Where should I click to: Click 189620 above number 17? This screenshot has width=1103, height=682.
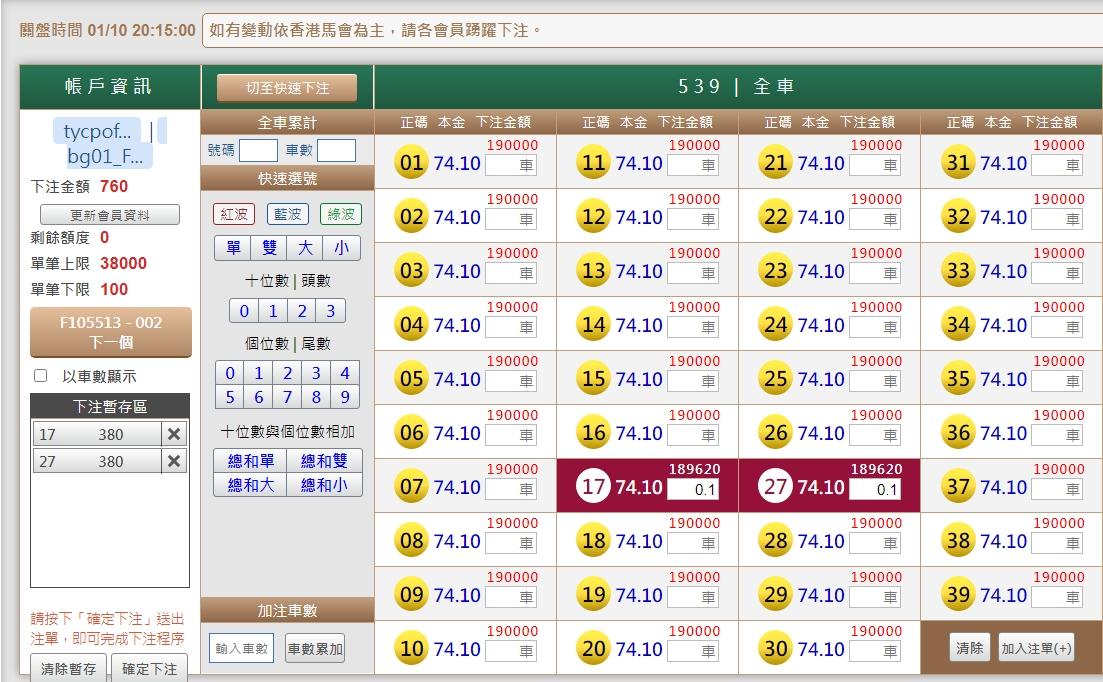click(694, 469)
